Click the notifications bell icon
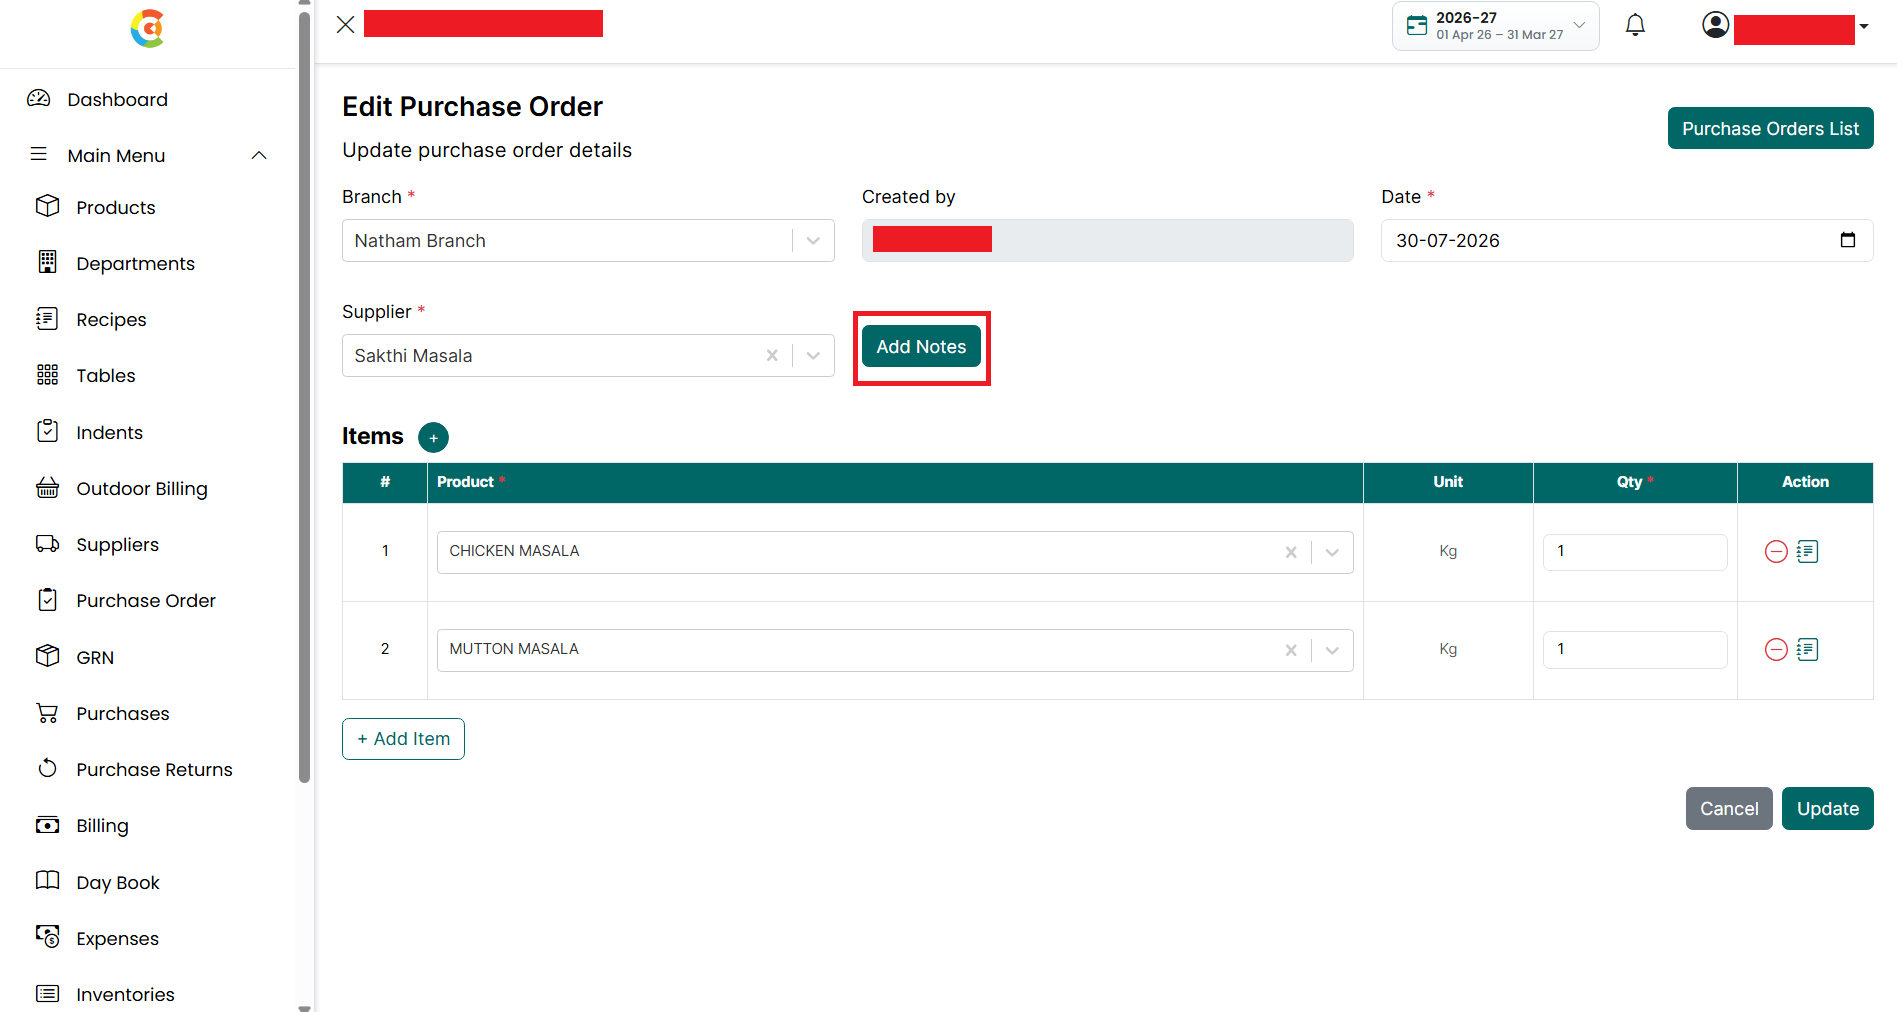This screenshot has width=1897, height=1012. click(x=1635, y=25)
